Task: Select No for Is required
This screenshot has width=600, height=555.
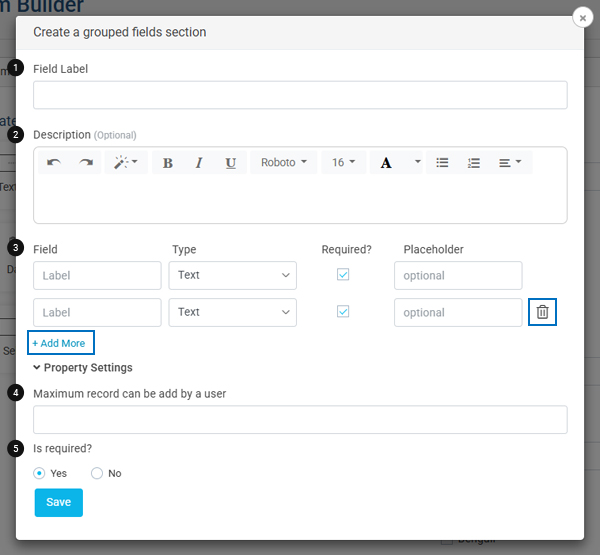Action: click(97, 473)
